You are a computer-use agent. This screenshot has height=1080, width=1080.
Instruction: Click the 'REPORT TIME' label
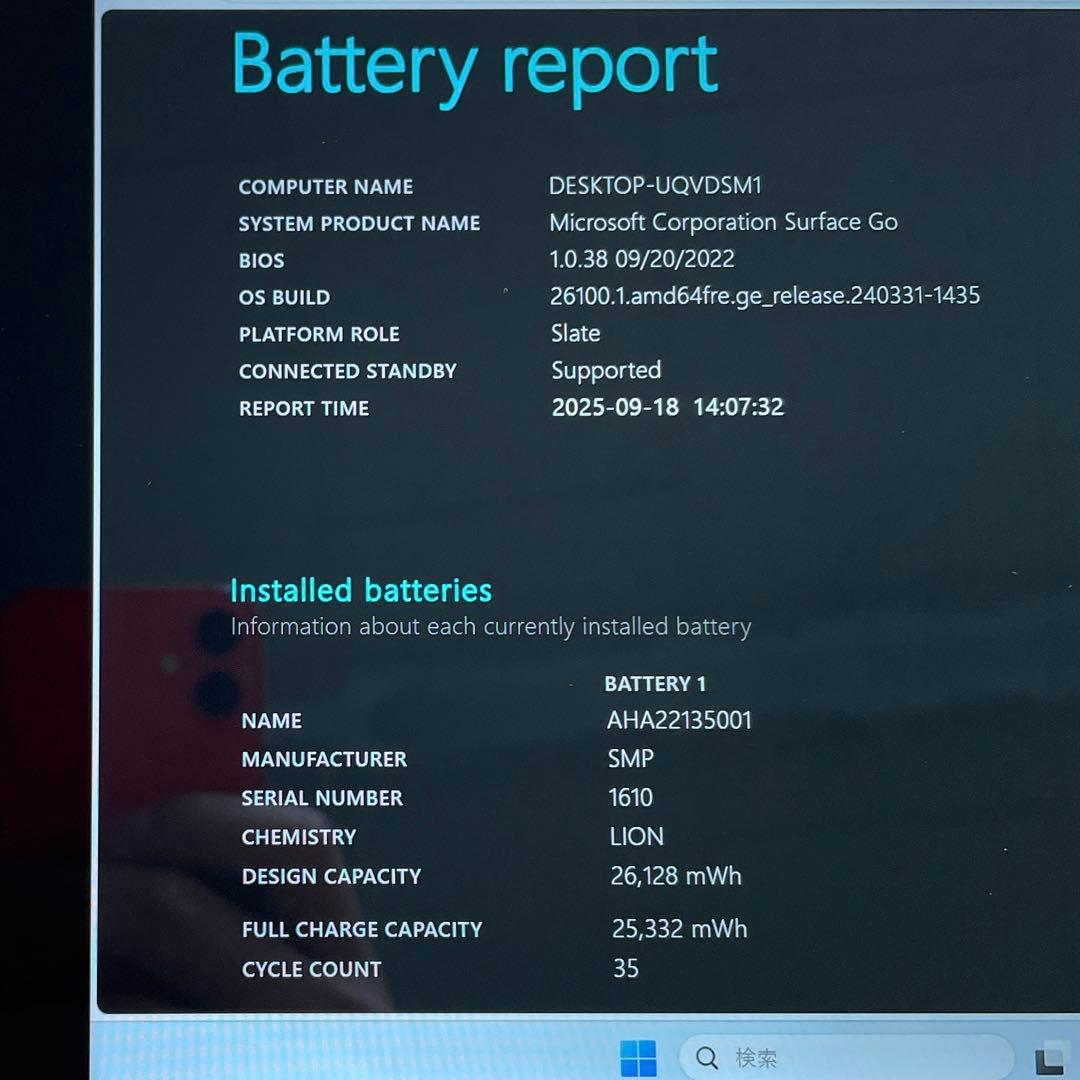coord(304,408)
